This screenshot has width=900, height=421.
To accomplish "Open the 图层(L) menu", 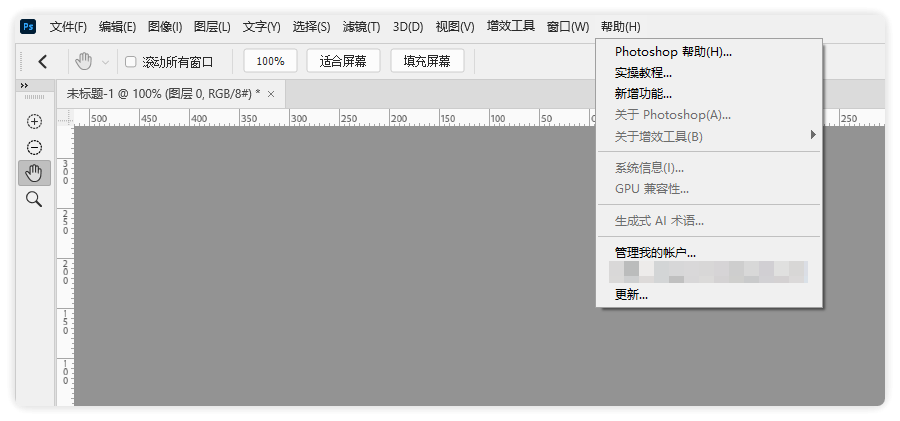I will [212, 26].
